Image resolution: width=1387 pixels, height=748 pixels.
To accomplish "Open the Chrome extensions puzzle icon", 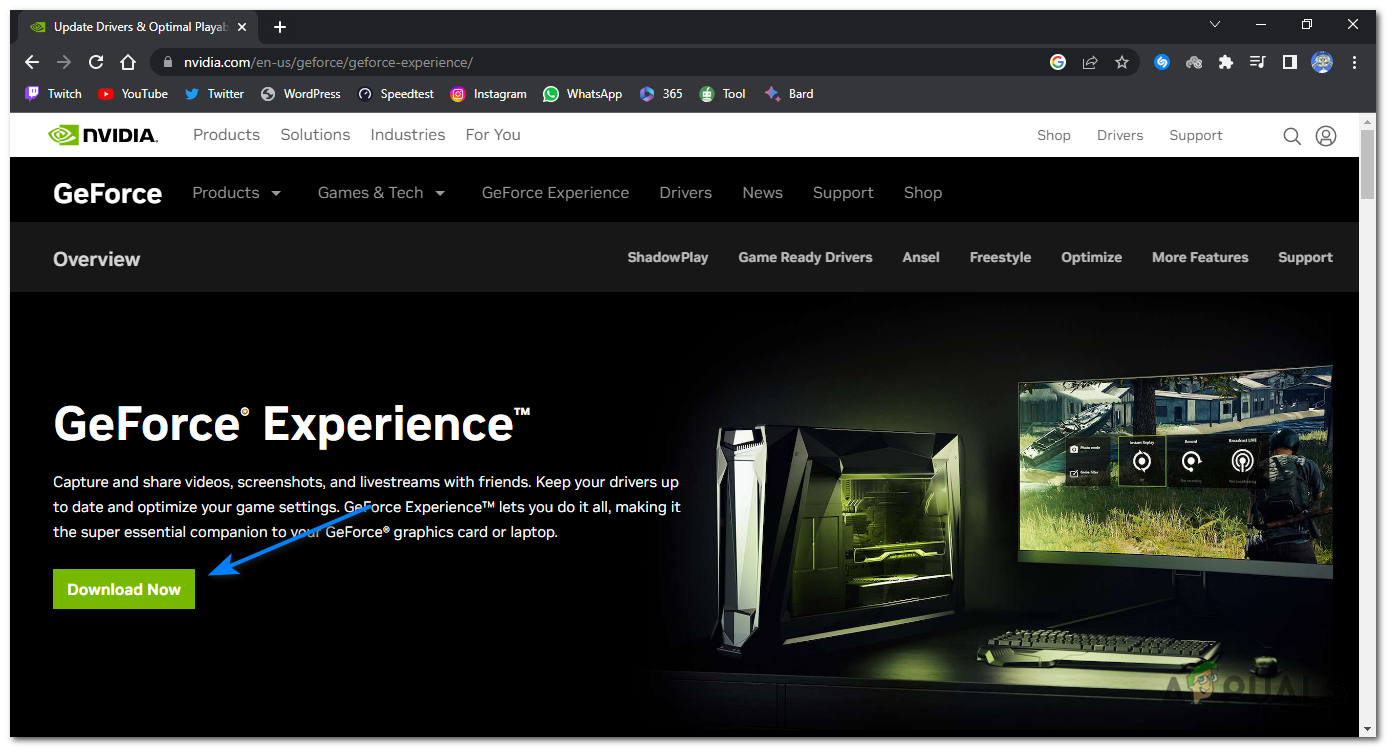I will pyautogui.click(x=1226, y=62).
